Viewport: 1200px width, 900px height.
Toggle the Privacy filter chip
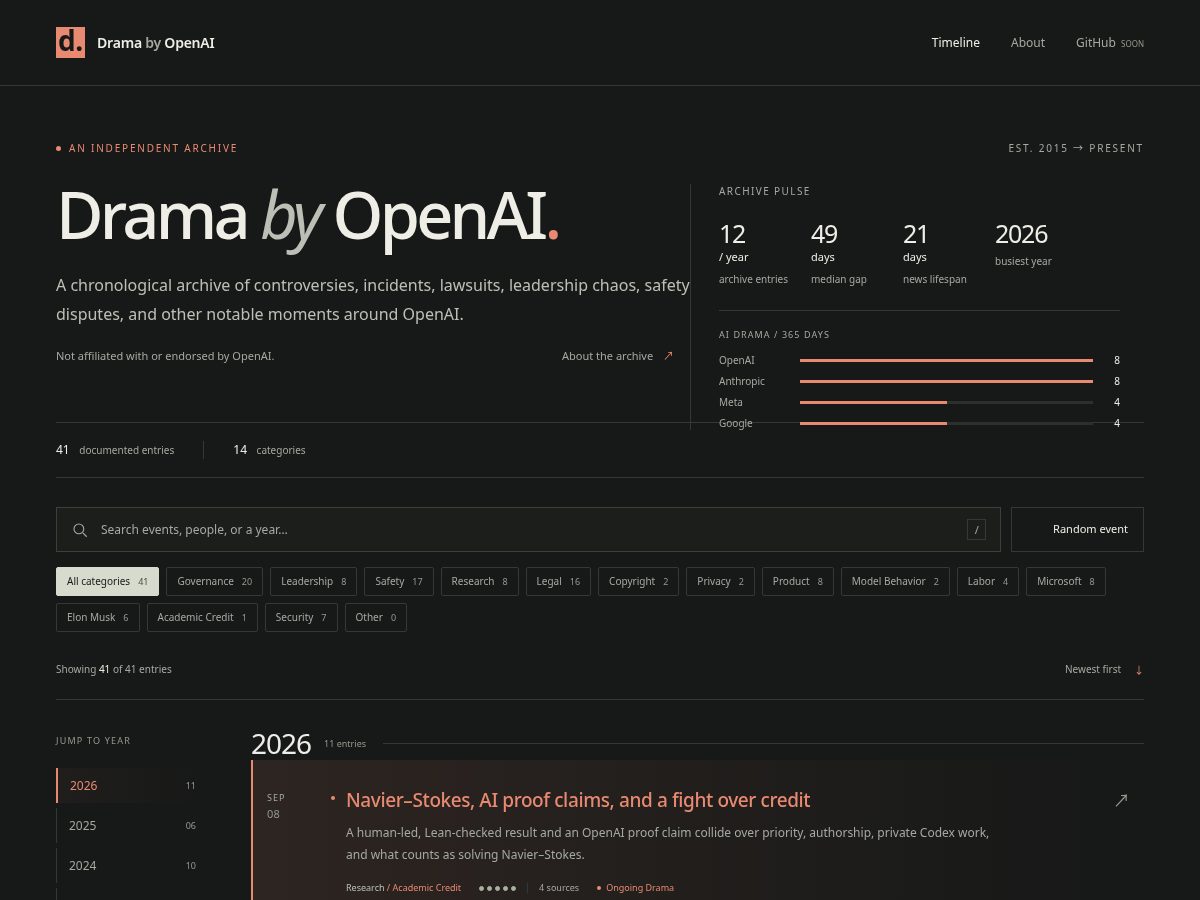click(720, 582)
